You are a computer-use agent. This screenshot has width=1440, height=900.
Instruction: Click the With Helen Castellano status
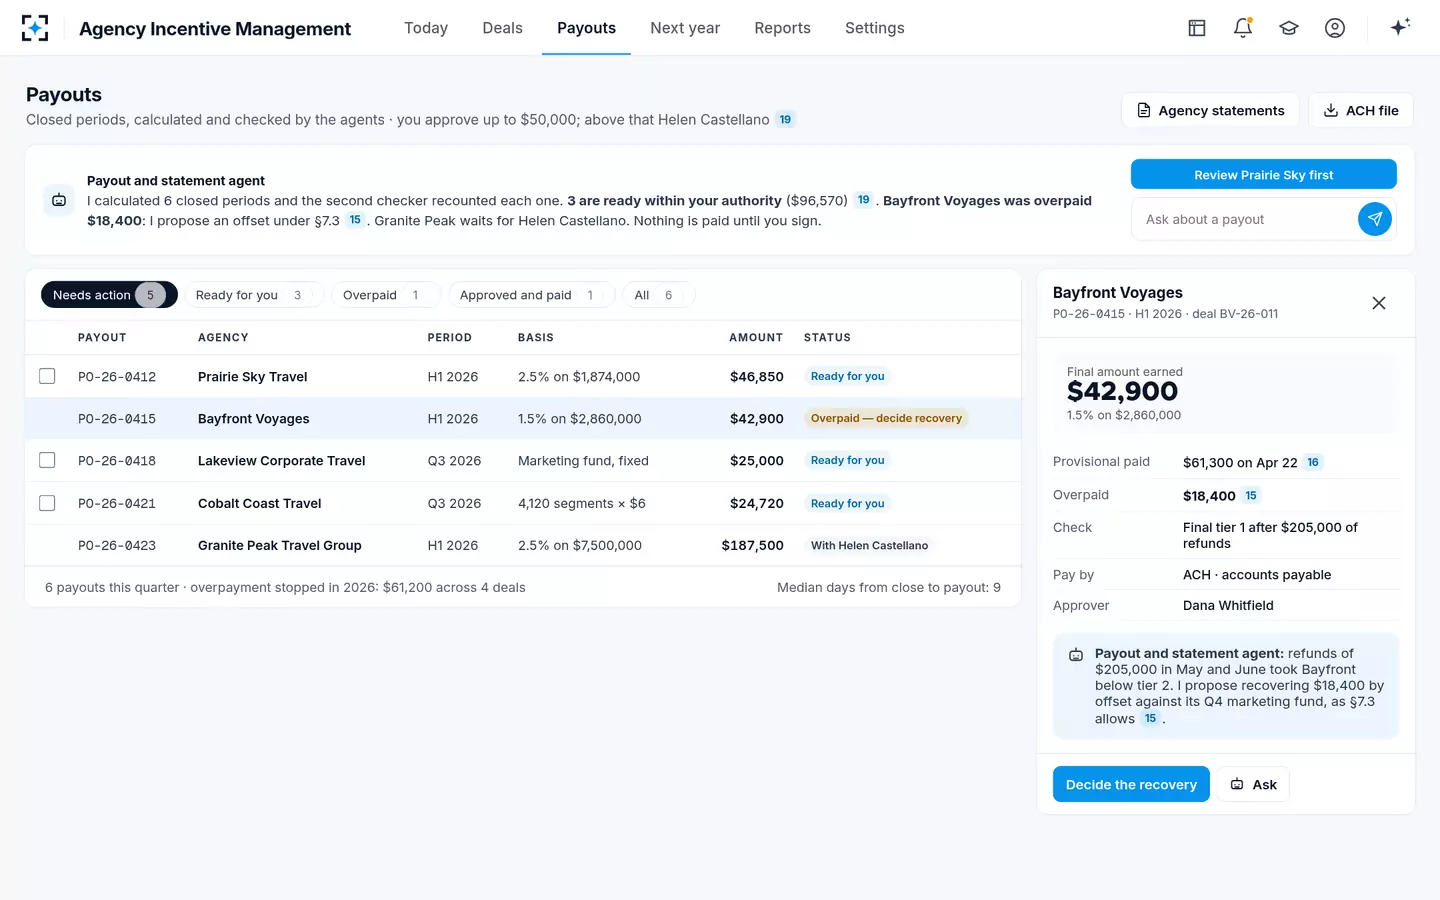(869, 545)
